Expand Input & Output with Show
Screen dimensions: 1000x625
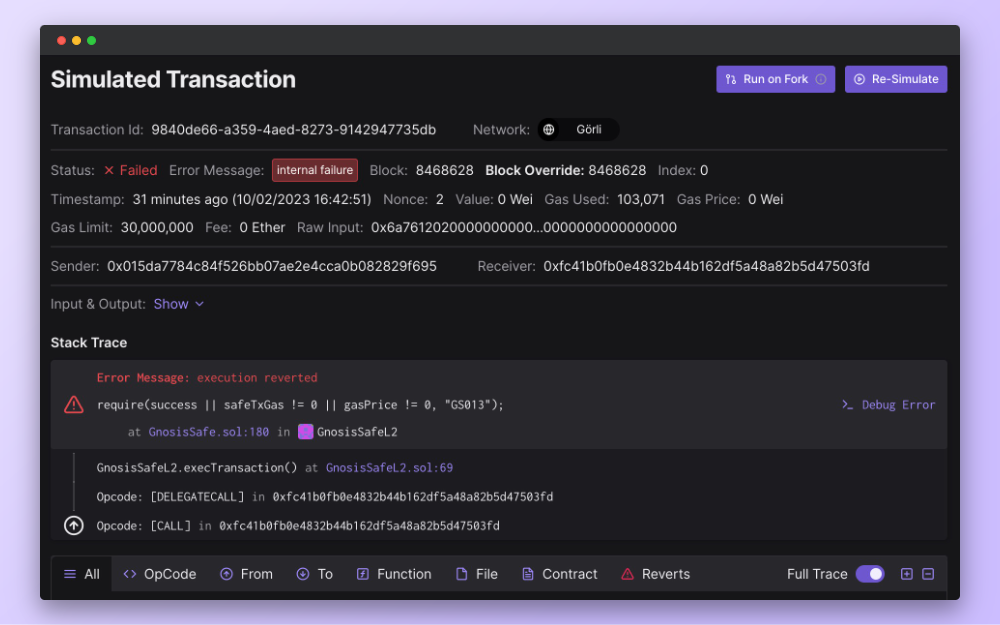tap(178, 304)
